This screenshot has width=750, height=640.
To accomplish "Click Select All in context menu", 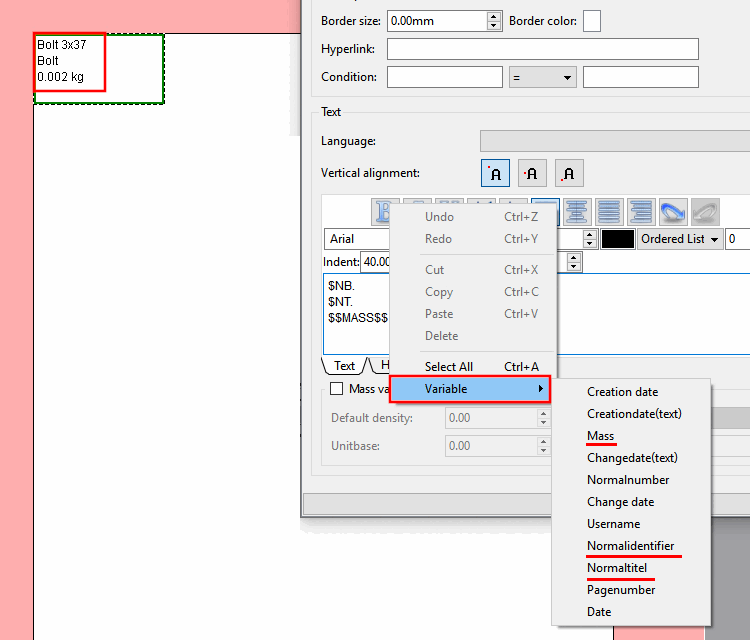I will pyautogui.click(x=449, y=366).
